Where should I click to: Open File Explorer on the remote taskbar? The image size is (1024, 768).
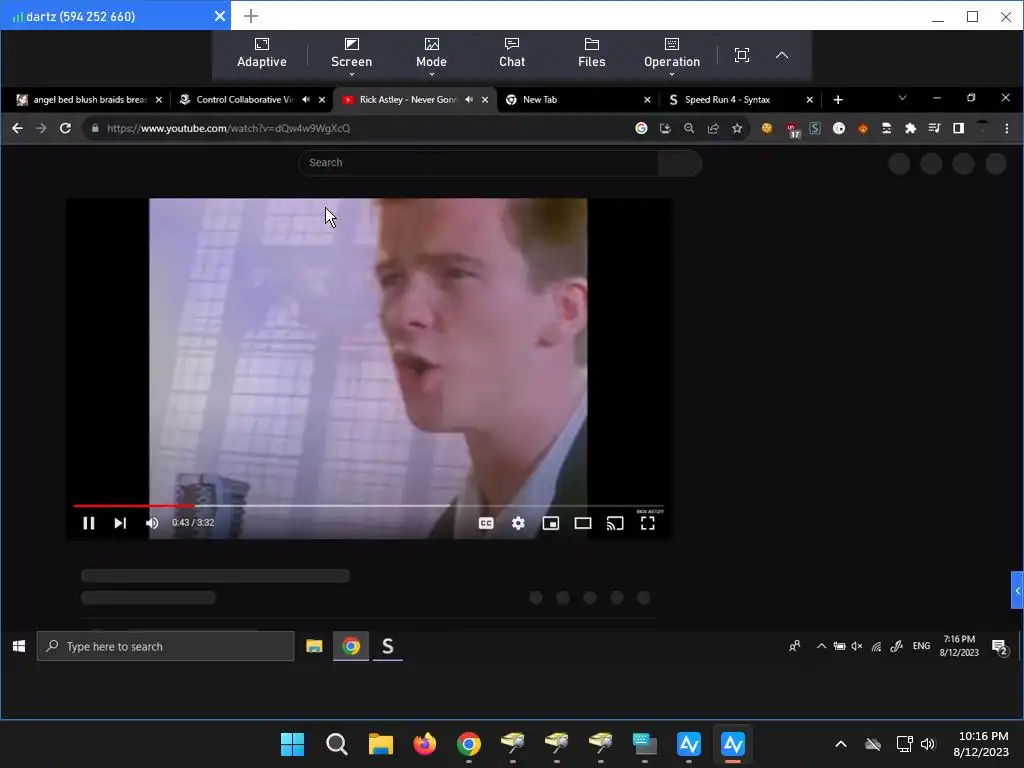tap(314, 646)
